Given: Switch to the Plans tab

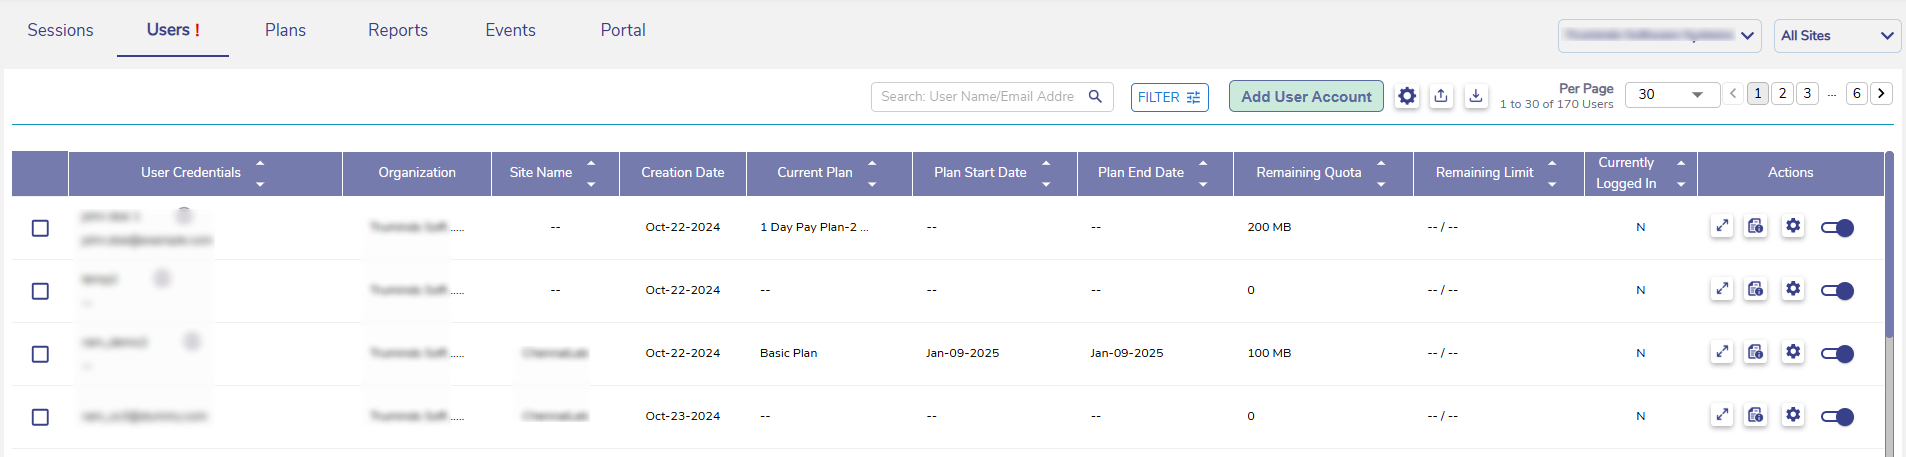Looking at the screenshot, I should [285, 30].
